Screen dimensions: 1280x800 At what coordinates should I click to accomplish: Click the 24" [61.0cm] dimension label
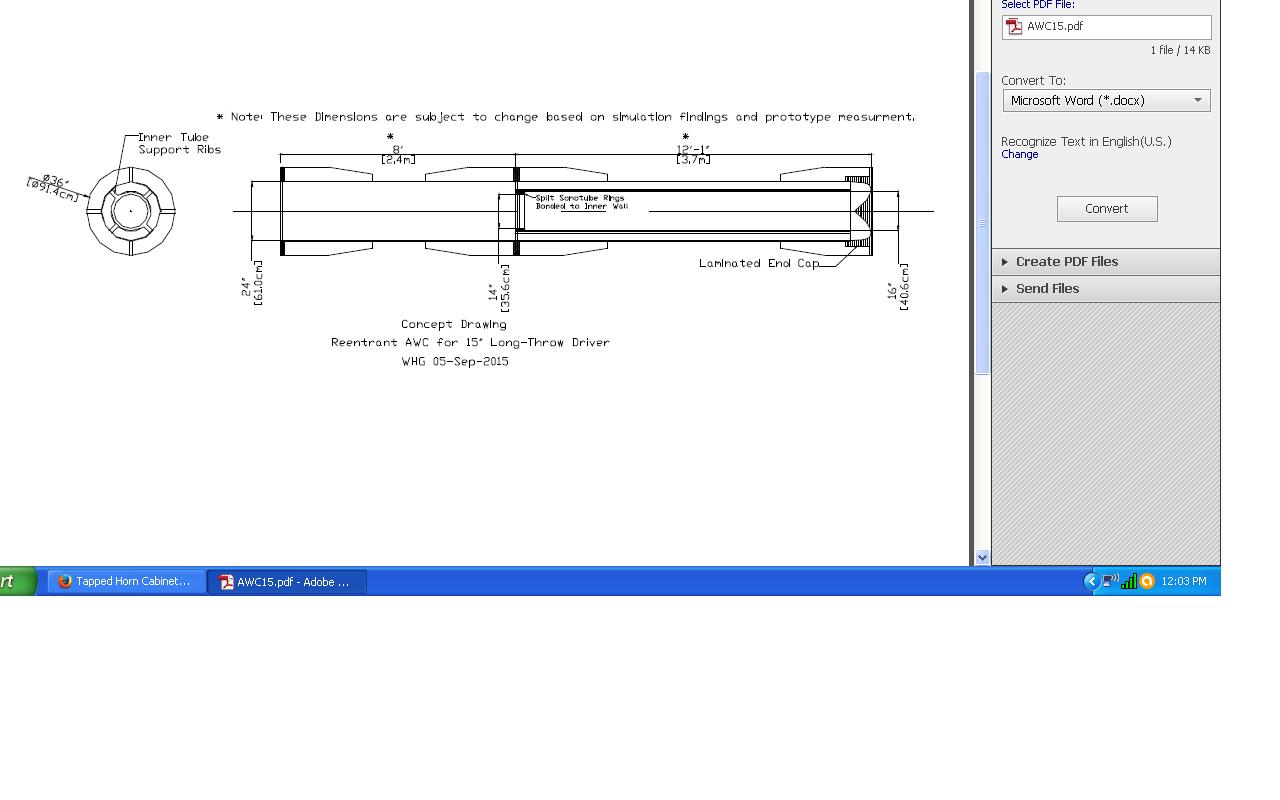point(251,283)
